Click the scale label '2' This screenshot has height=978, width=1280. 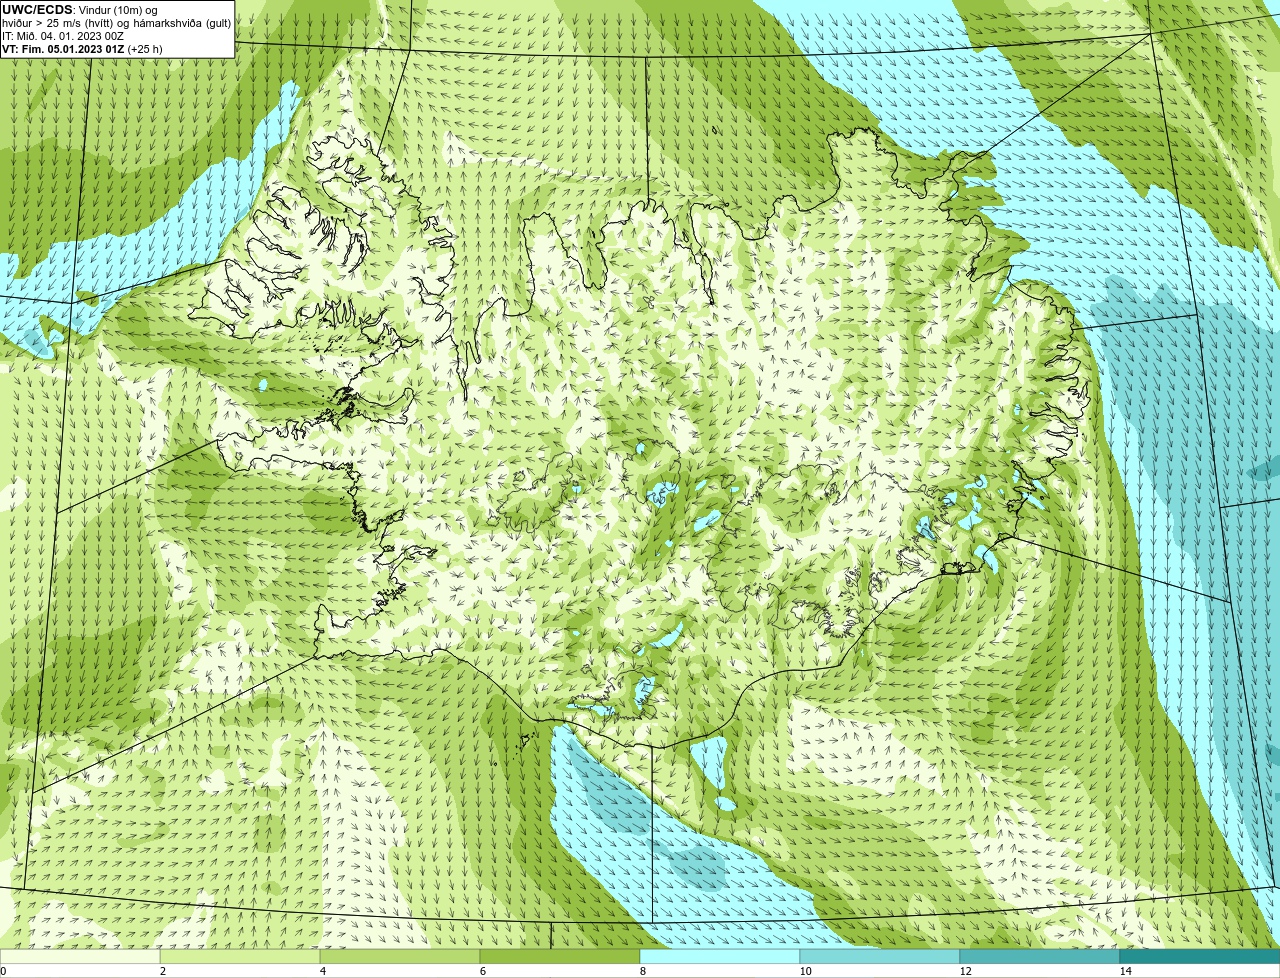[x=162, y=971]
